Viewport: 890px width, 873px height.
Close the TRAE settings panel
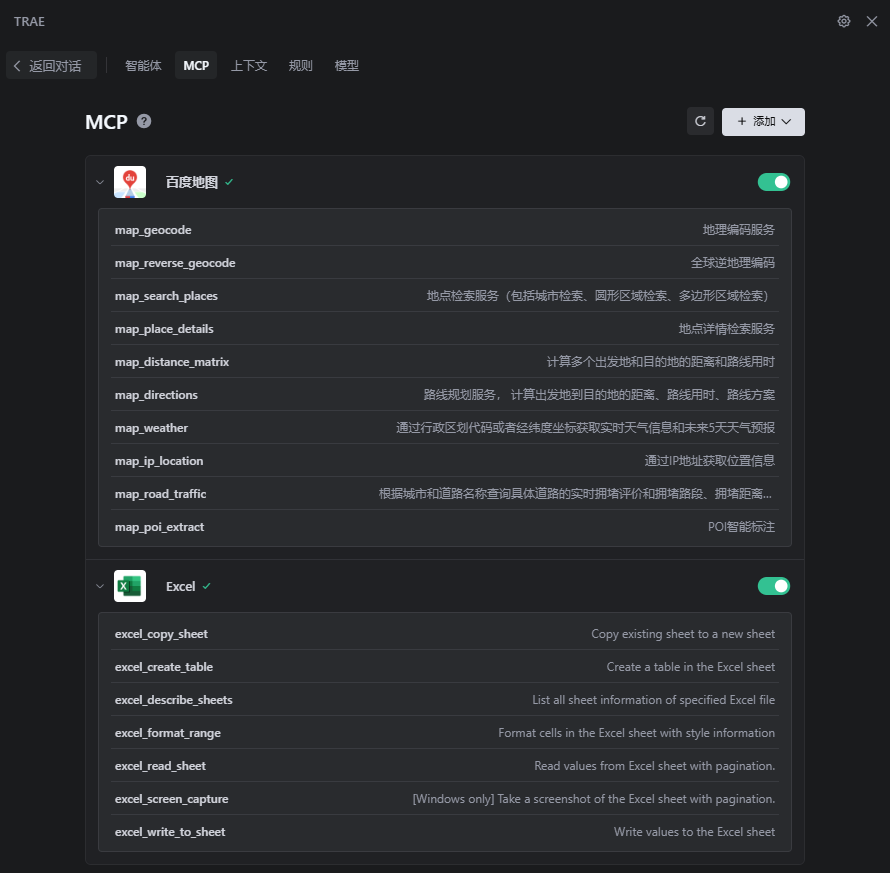(x=872, y=22)
